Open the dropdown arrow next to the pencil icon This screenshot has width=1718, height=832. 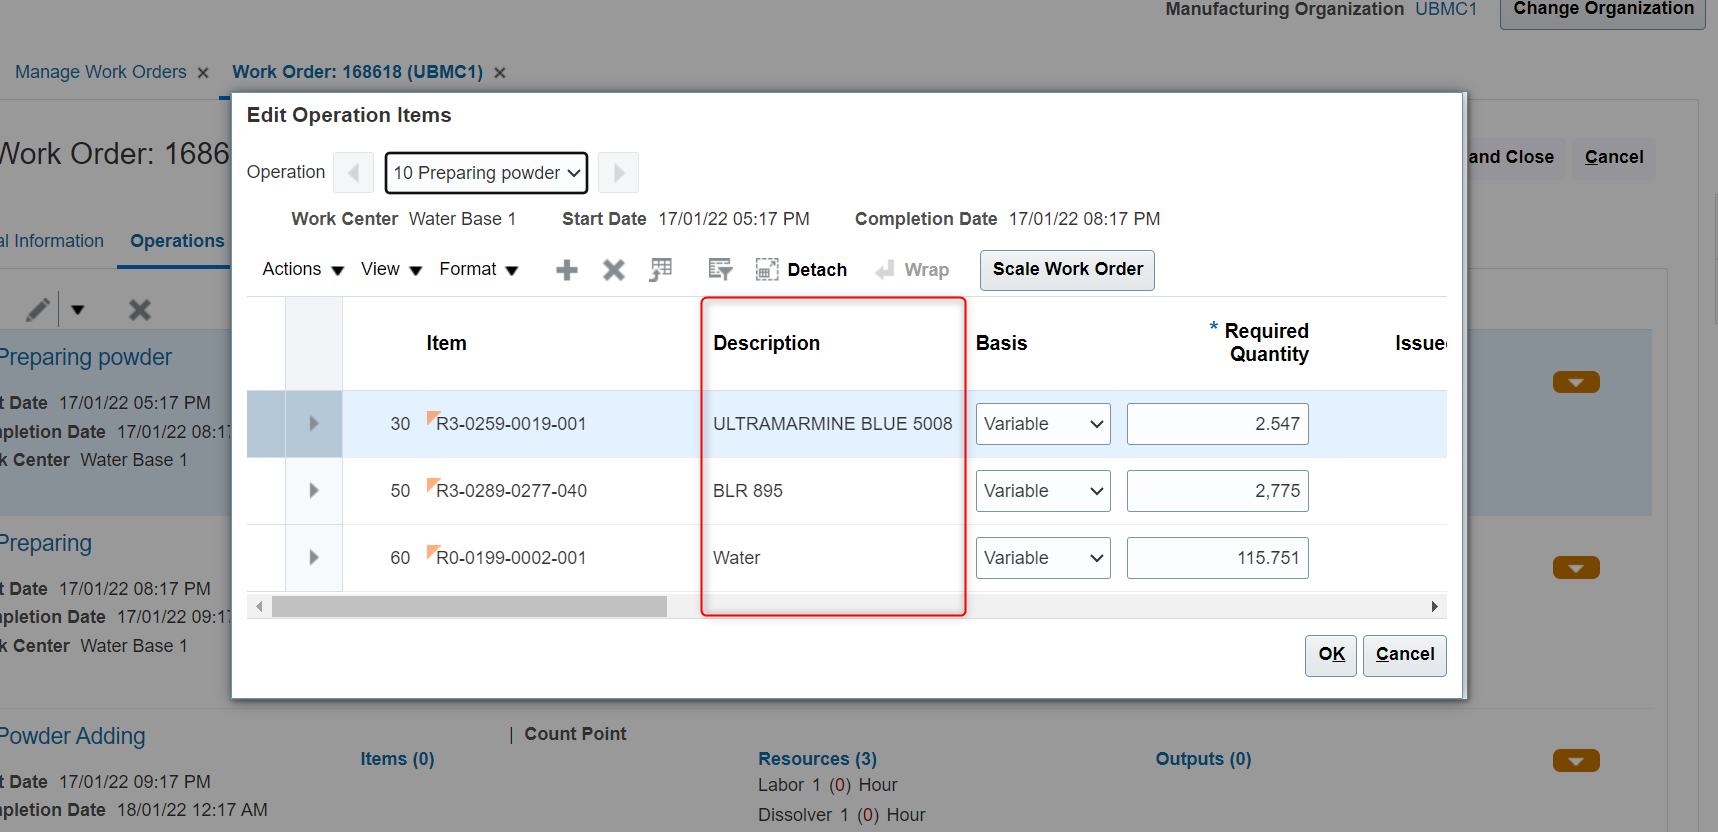coord(78,310)
